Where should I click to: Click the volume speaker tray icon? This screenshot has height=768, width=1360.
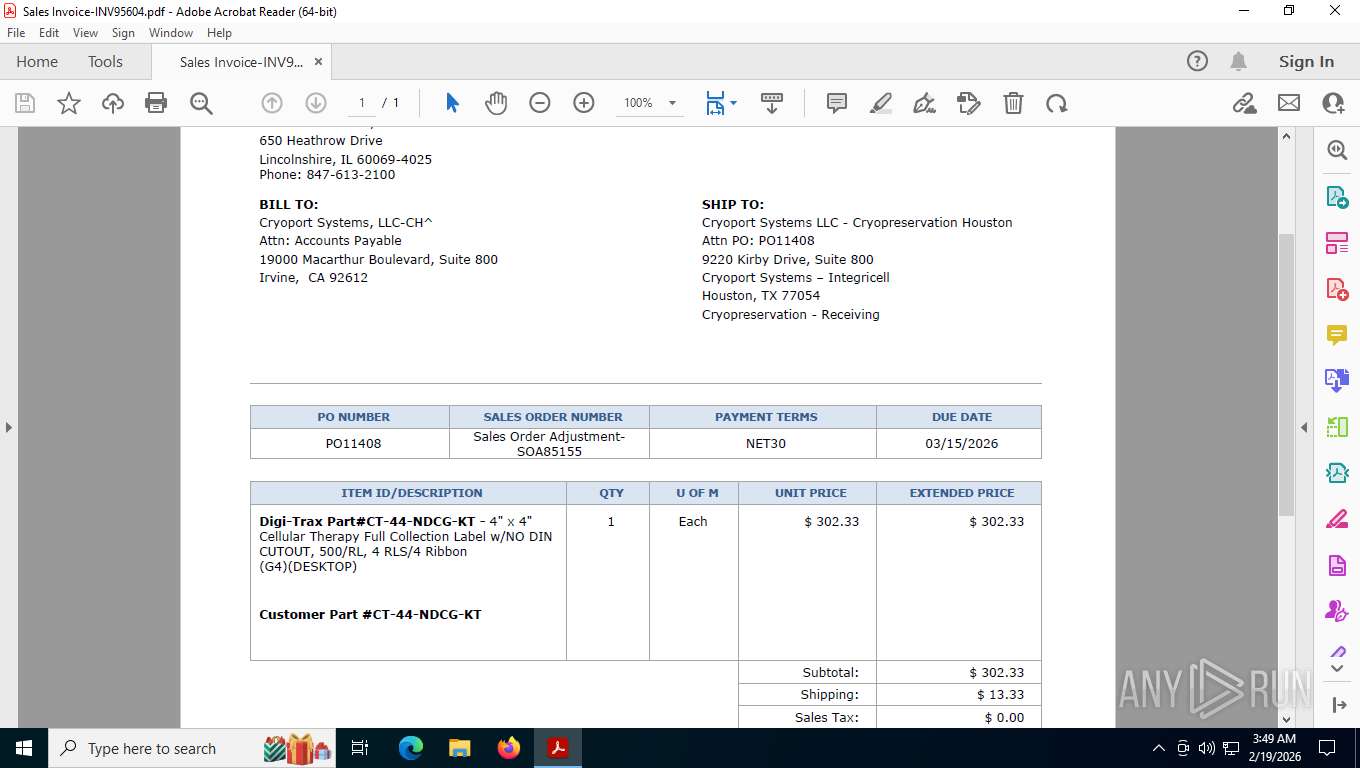click(1206, 748)
